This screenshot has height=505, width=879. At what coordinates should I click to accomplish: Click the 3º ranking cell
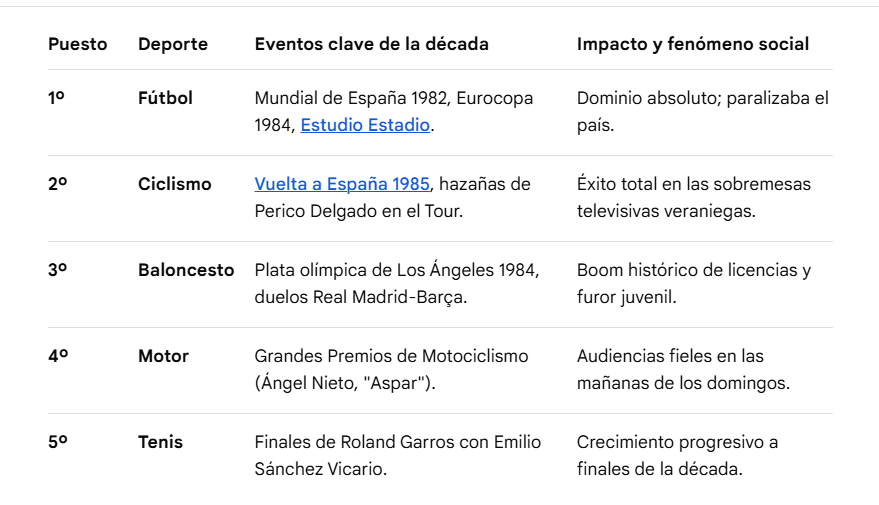(x=58, y=270)
